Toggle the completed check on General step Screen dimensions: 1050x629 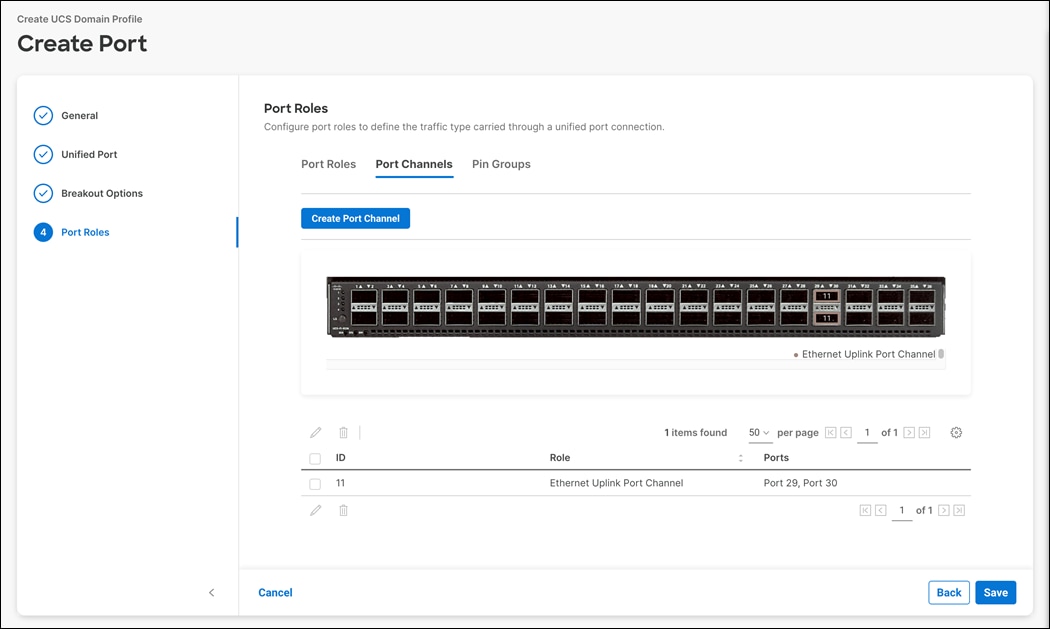coord(43,115)
